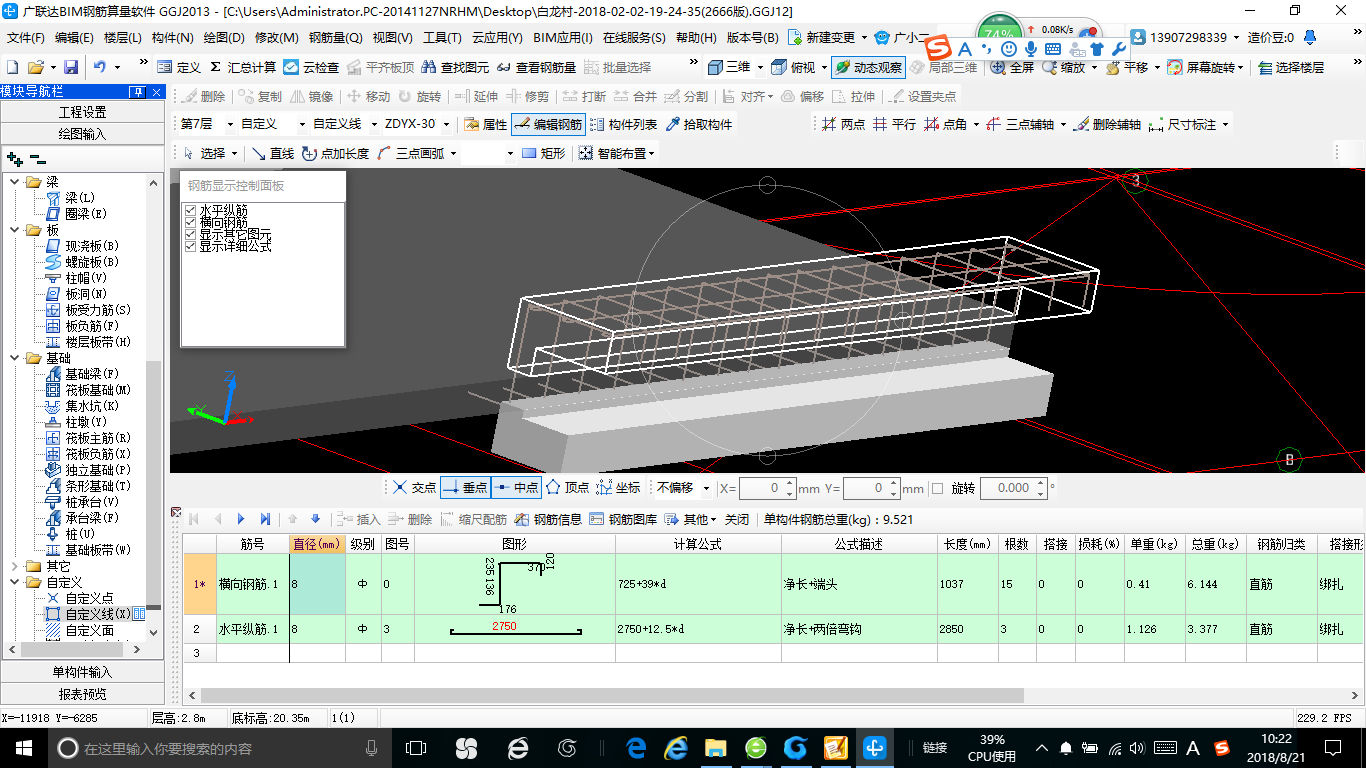This screenshot has height=768, width=1366.
Task: Go to next rebar record arrow
Action: (241, 519)
